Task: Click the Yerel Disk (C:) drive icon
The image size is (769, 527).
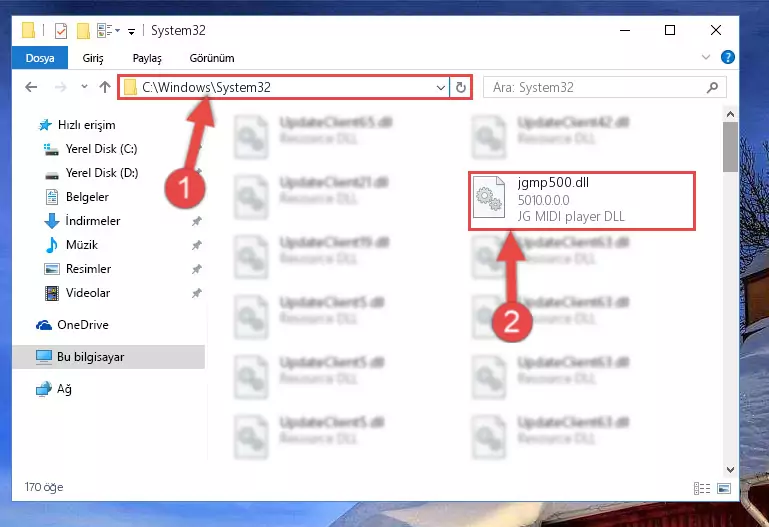Action: click(51, 150)
